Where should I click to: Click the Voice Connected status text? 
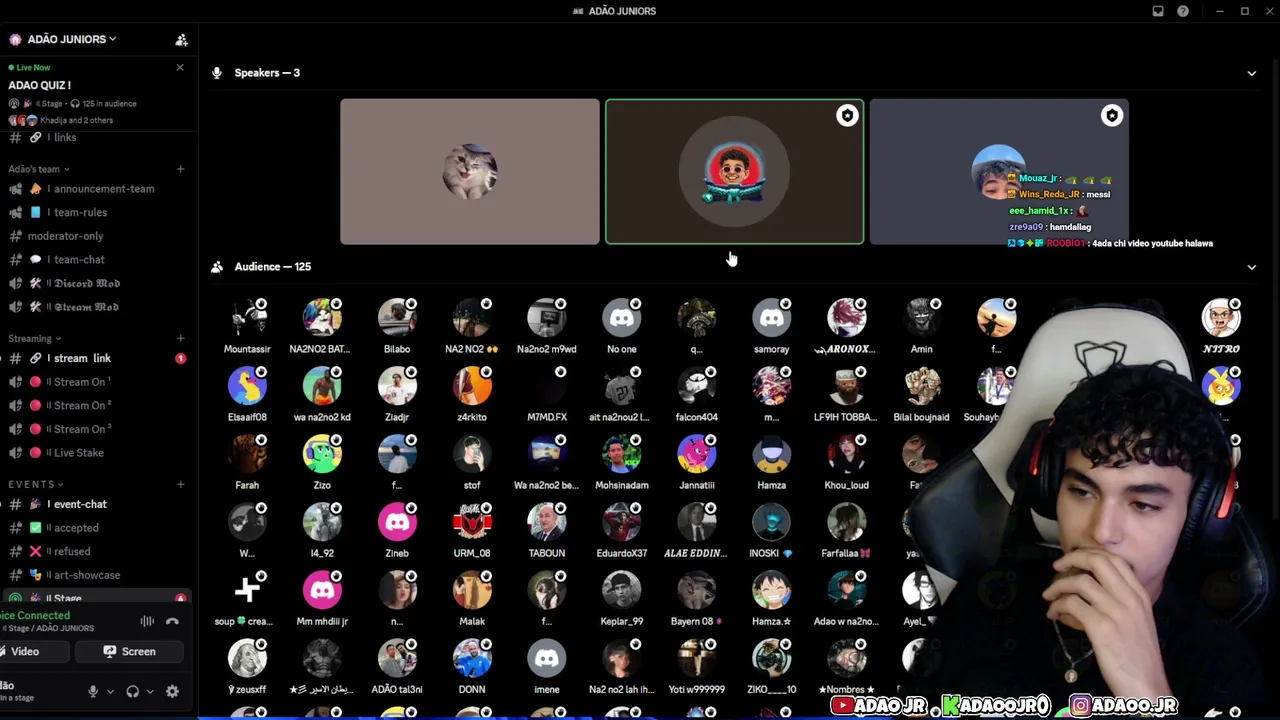(35, 616)
